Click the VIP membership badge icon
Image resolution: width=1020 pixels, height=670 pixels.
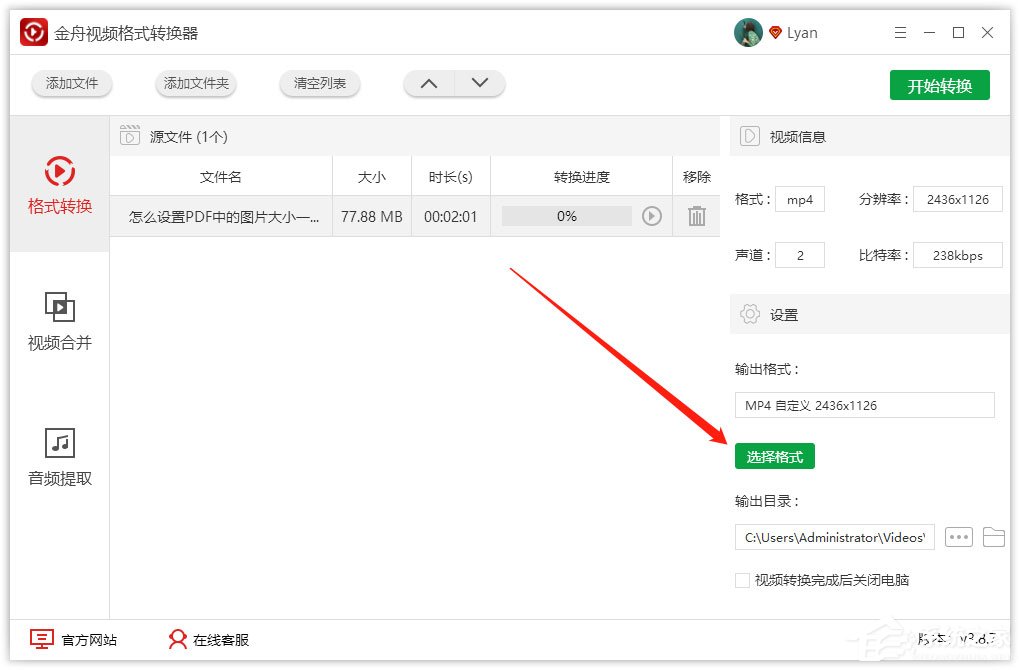[x=775, y=31]
